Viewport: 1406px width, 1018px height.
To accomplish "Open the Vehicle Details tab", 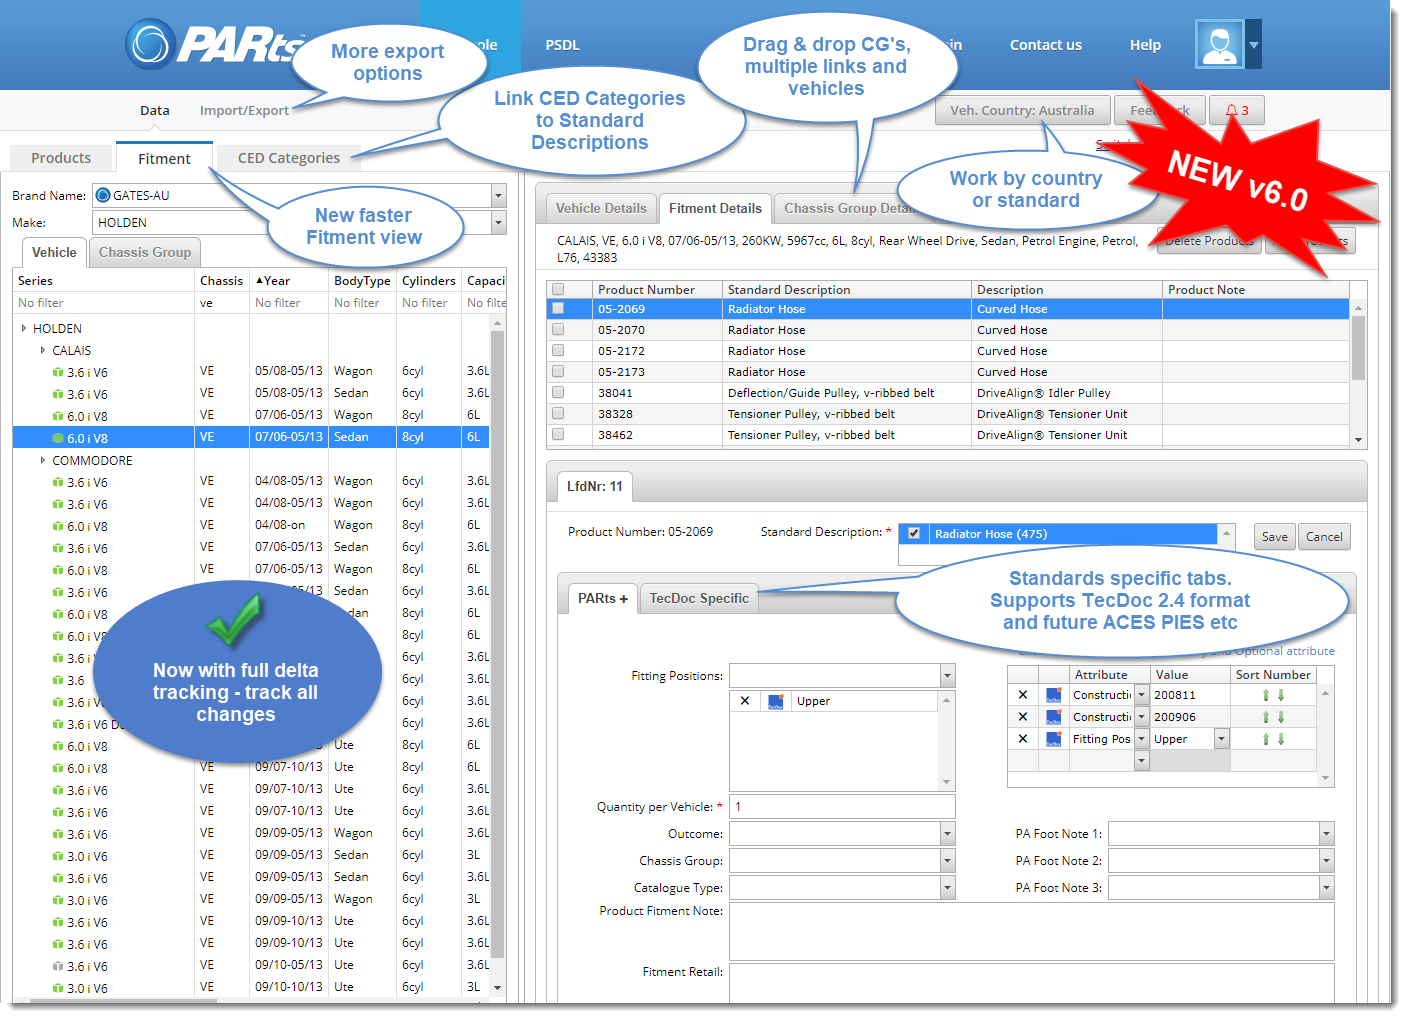I will click(601, 208).
